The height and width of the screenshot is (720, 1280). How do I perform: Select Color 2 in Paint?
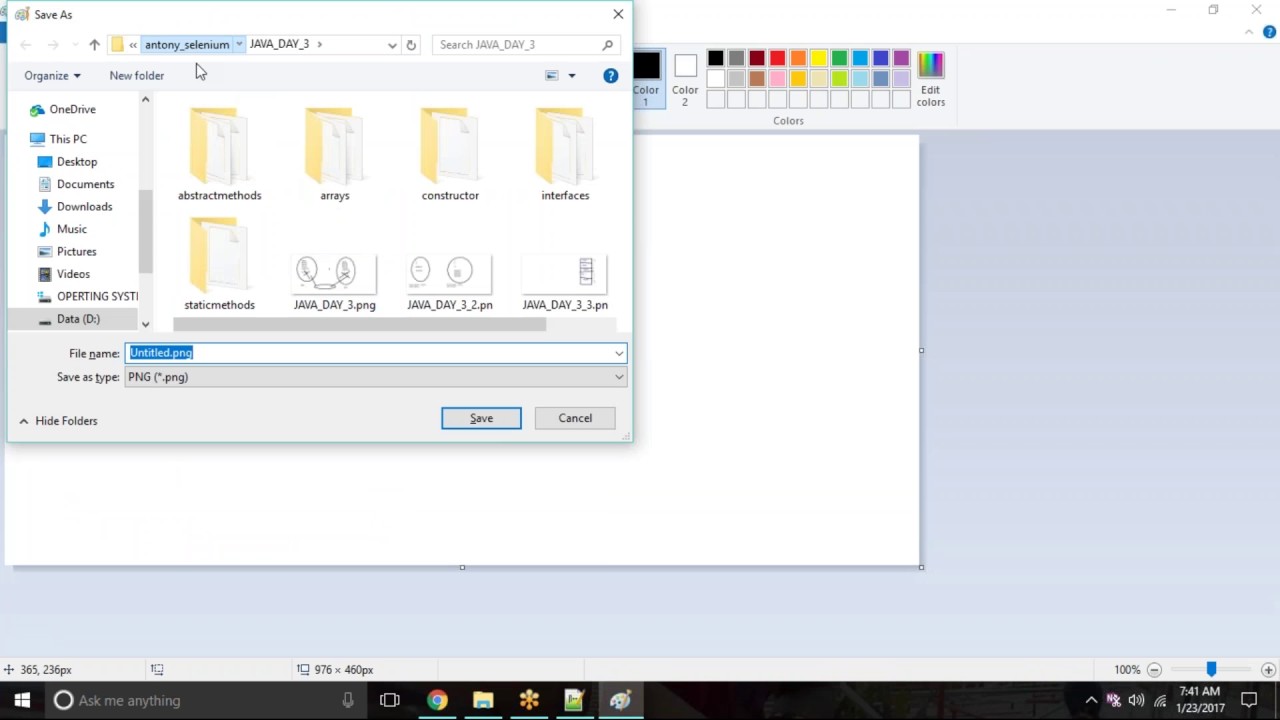point(685,79)
